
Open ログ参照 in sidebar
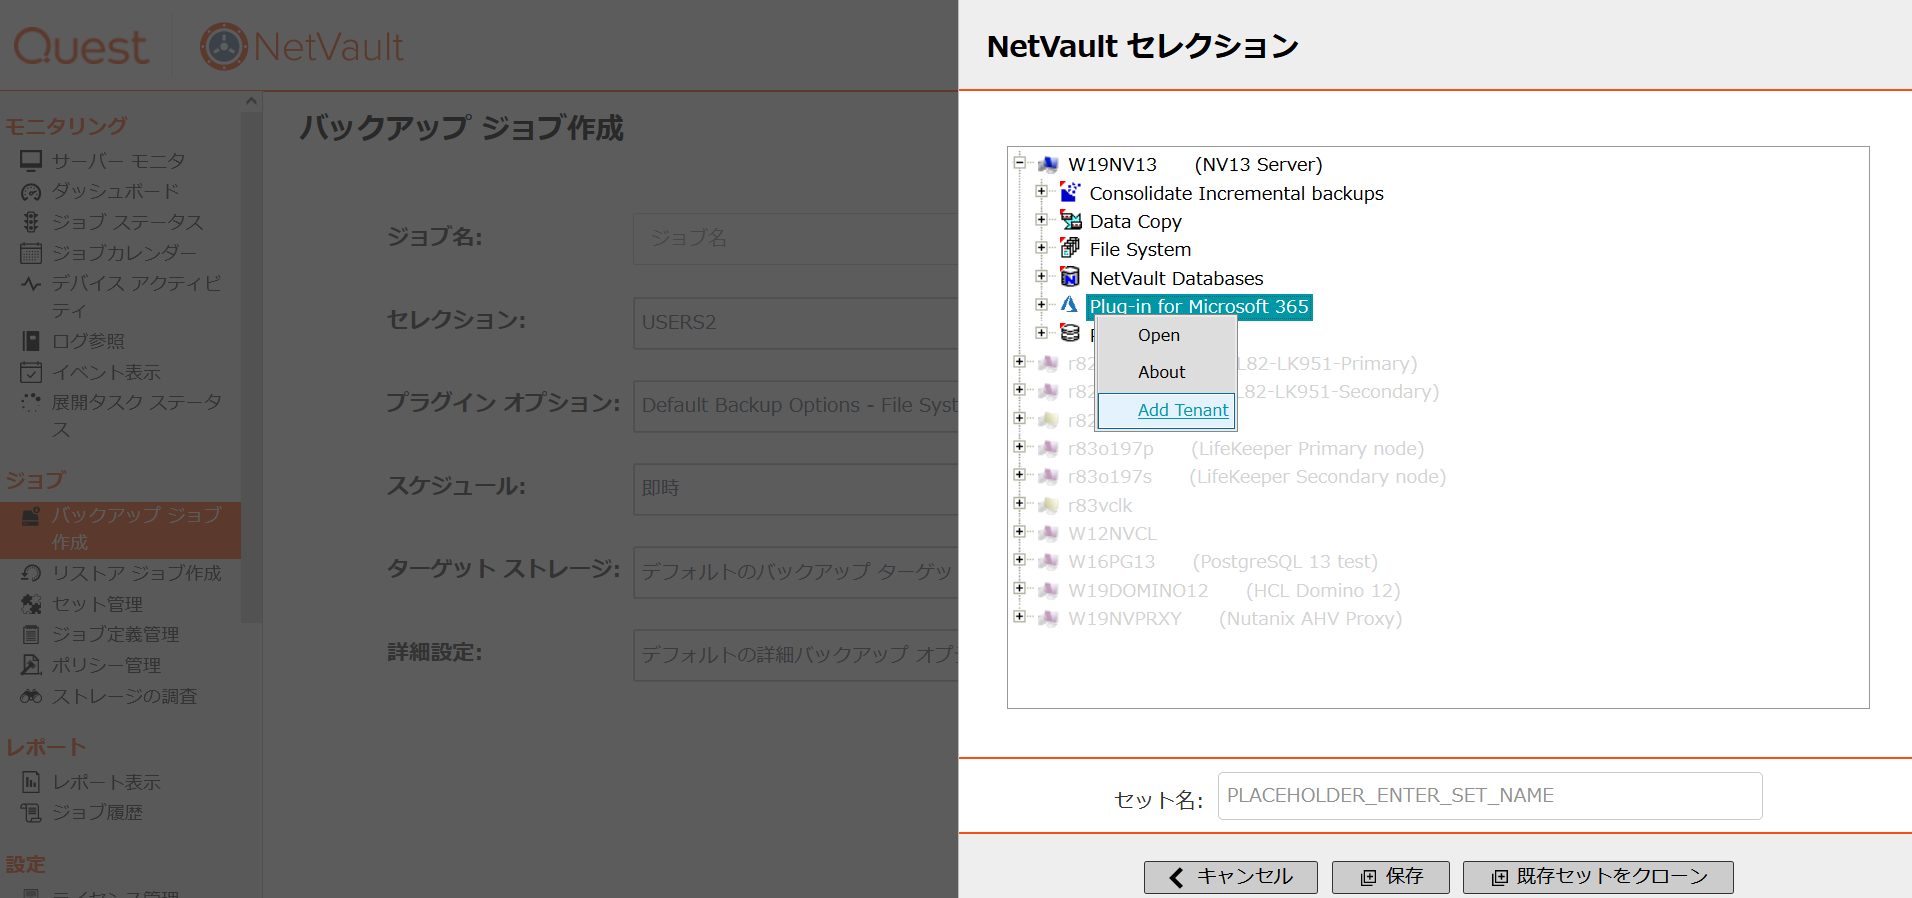point(88,341)
